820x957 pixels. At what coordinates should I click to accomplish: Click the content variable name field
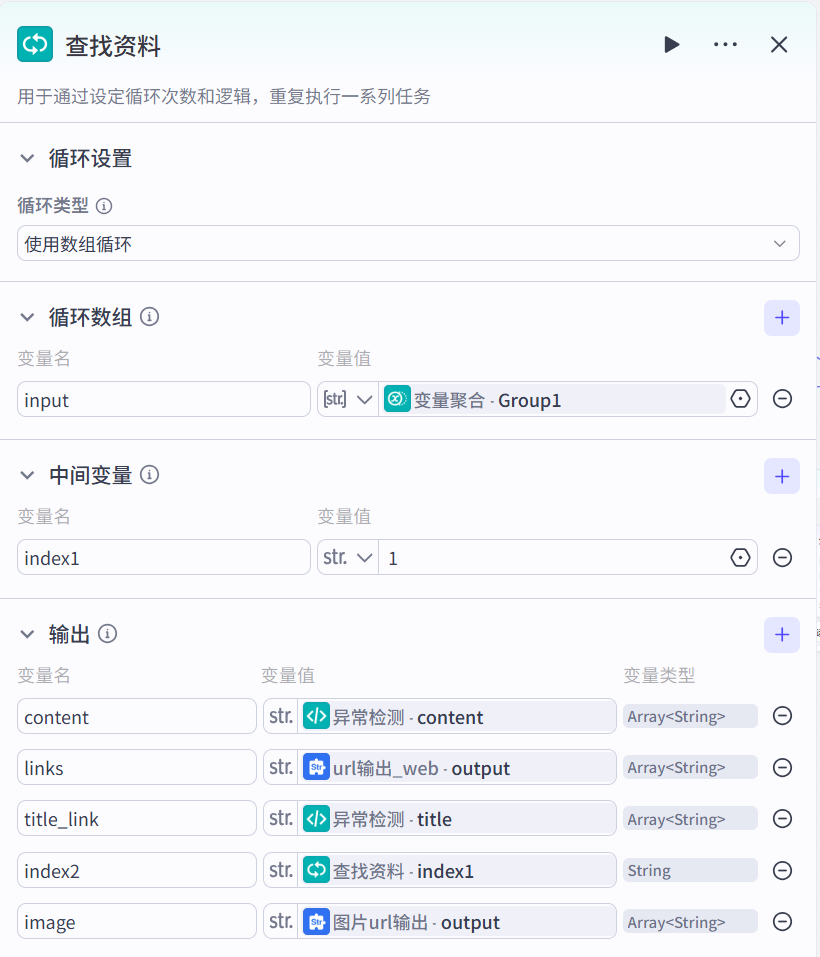coord(137,717)
